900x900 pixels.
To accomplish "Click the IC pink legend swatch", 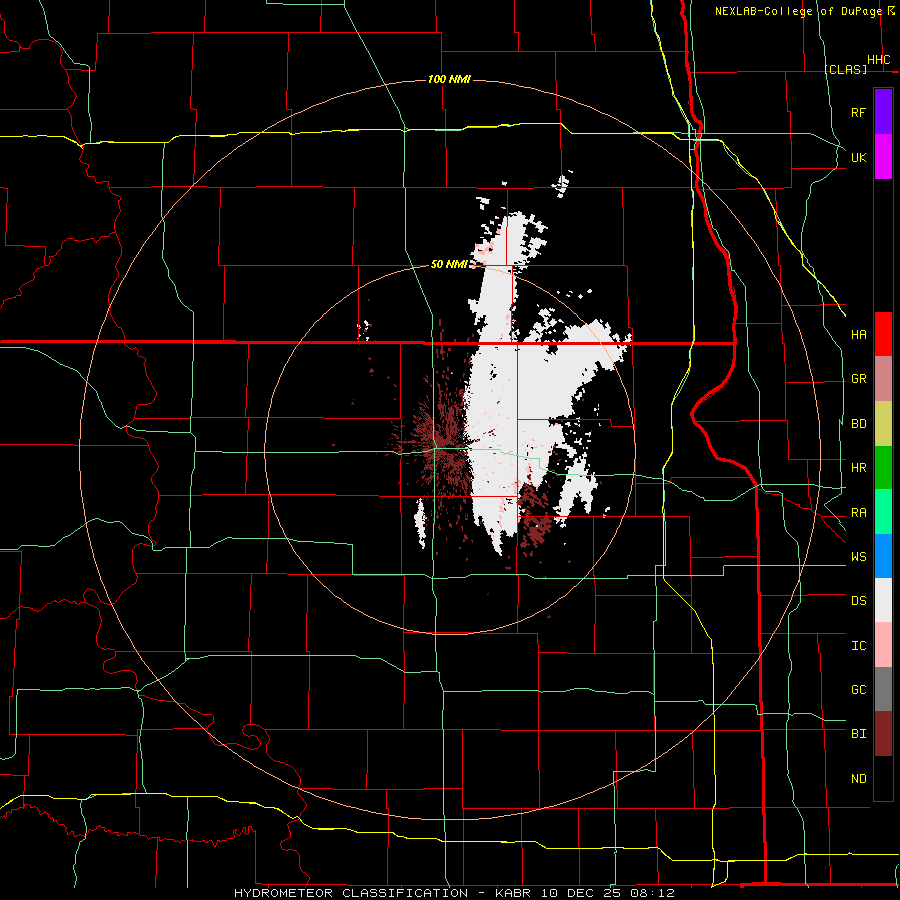I will [x=883, y=645].
